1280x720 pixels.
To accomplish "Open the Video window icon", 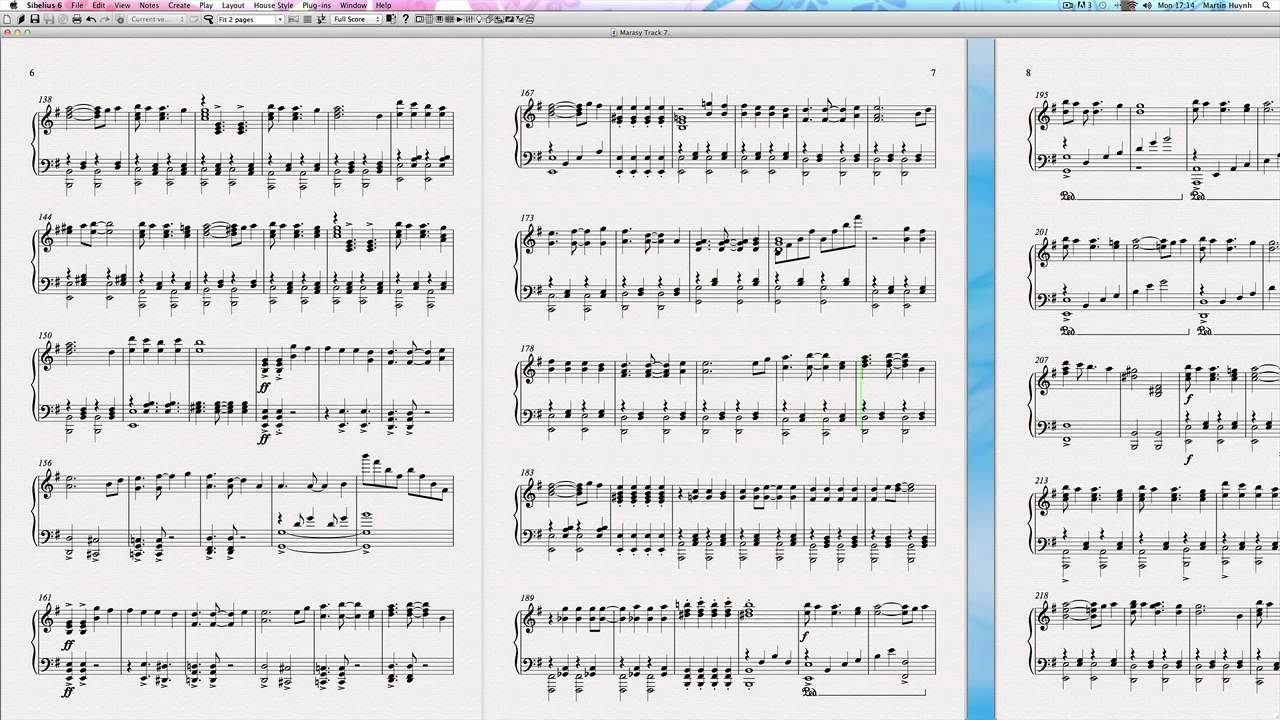I will (x=509, y=19).
